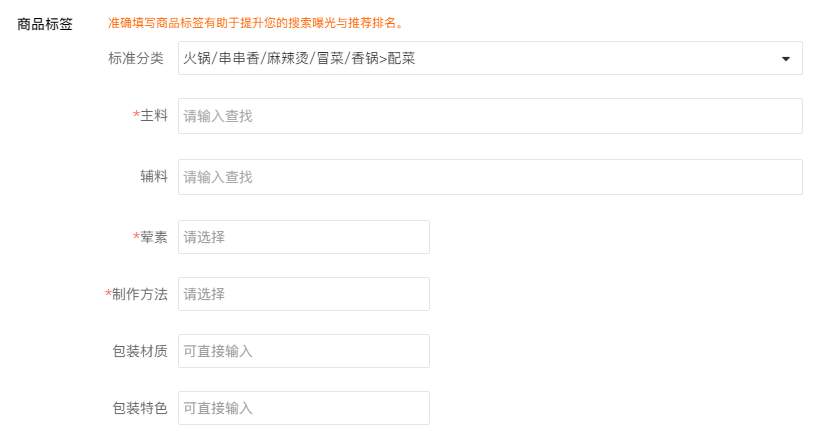The height and width of the screenshot is (434, 838).
Task: Click the 主料 field label
Action: tap(154, 116)
